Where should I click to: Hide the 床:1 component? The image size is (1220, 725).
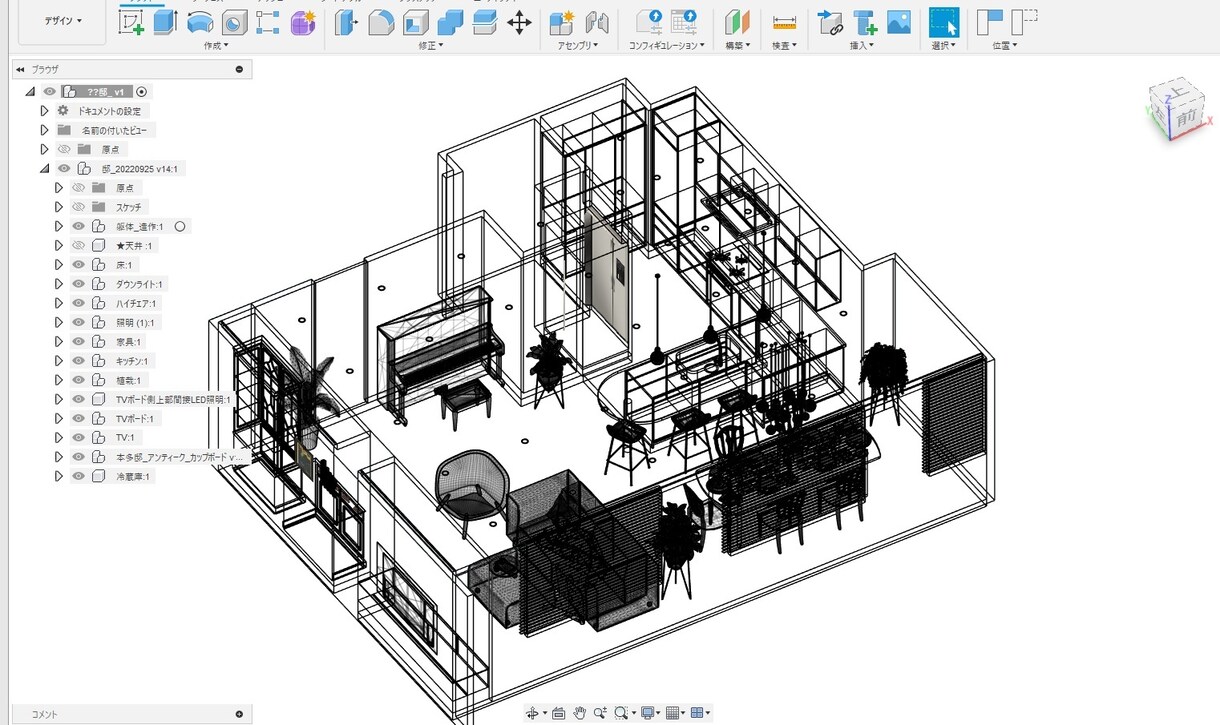79,264
